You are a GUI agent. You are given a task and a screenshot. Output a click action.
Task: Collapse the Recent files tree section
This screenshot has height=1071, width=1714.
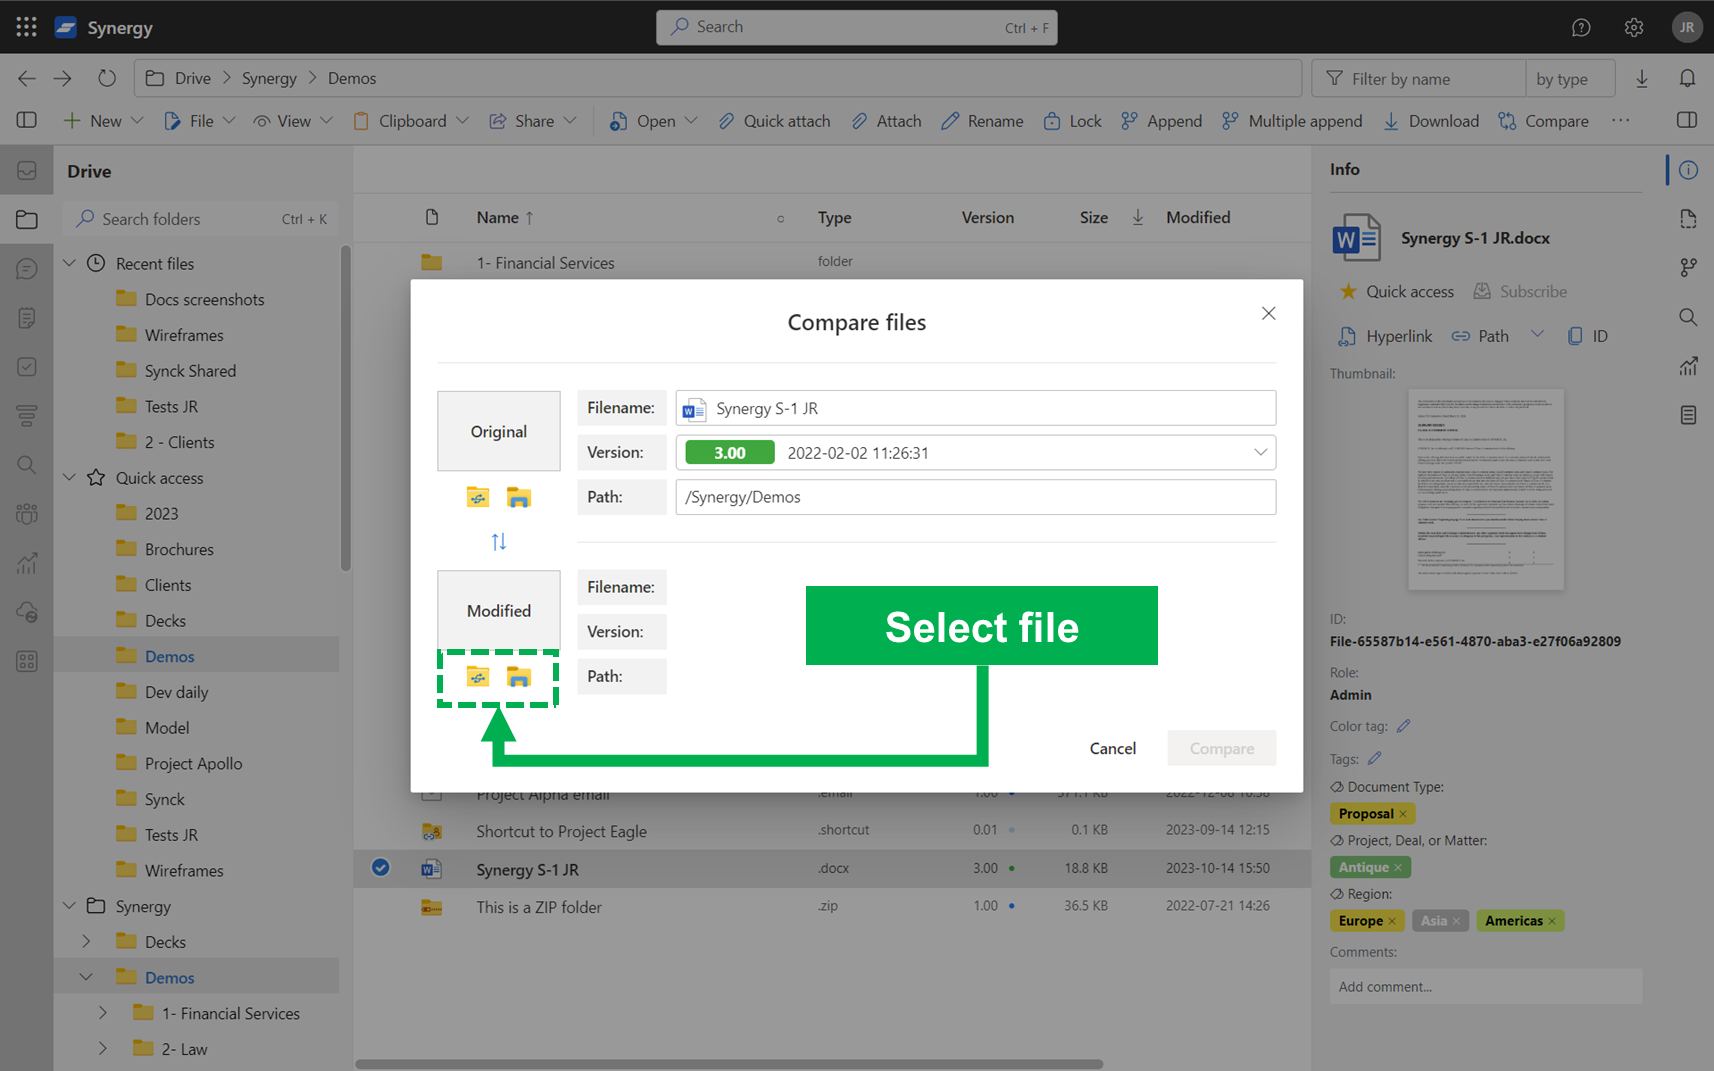[x=69, y=263]
